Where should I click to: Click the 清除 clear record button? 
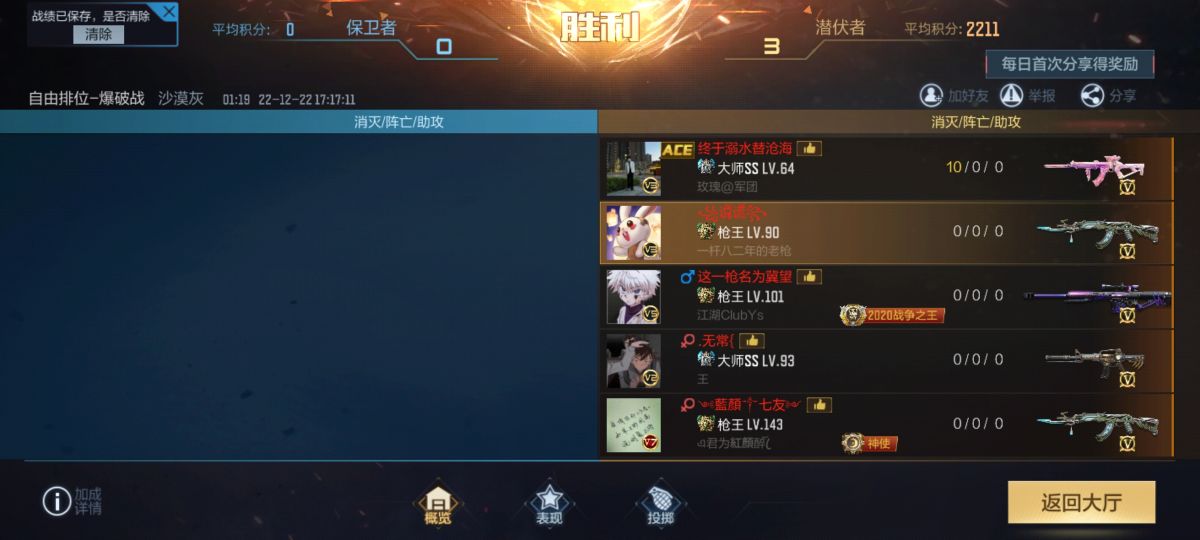click(99, 34)
